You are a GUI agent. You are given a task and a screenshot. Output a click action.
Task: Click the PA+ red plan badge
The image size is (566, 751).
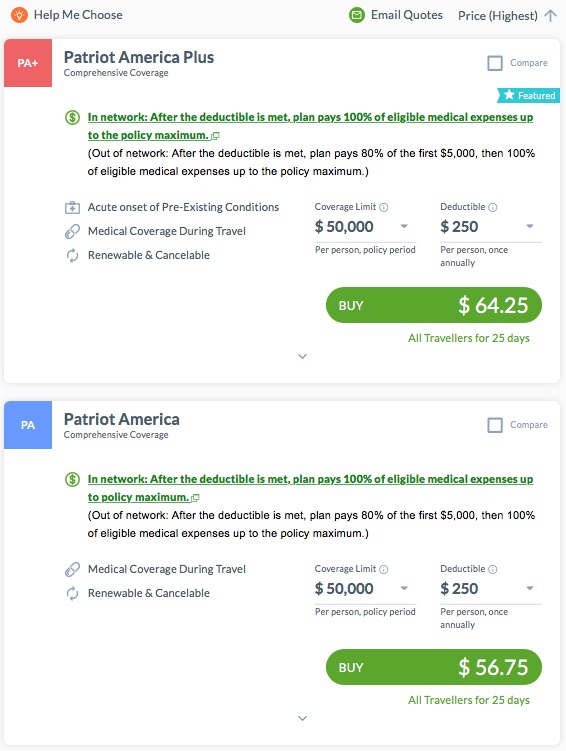coord(28,63)
